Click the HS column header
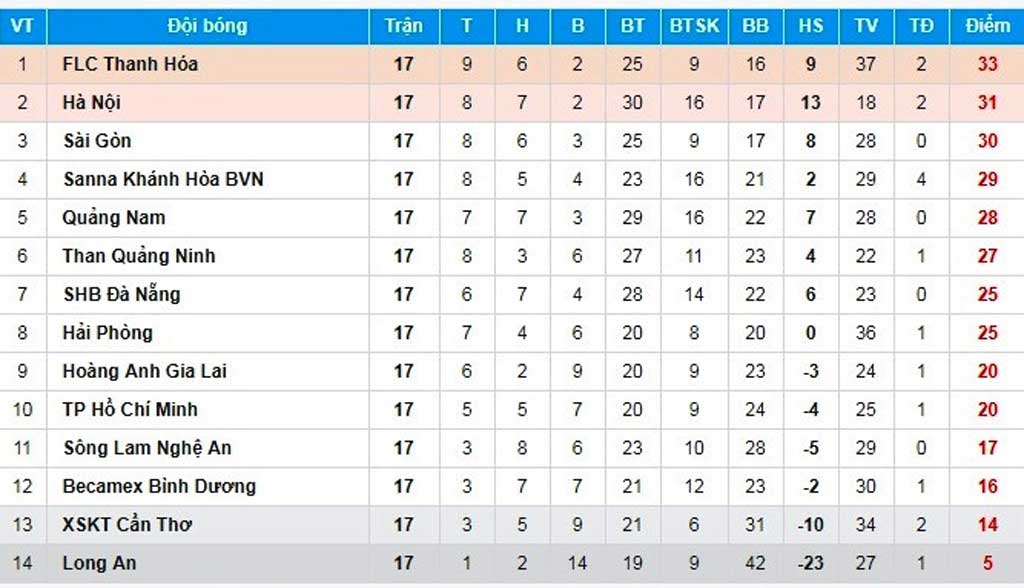1024x588 pixels. pyautogui.click(x=810, y=26)
